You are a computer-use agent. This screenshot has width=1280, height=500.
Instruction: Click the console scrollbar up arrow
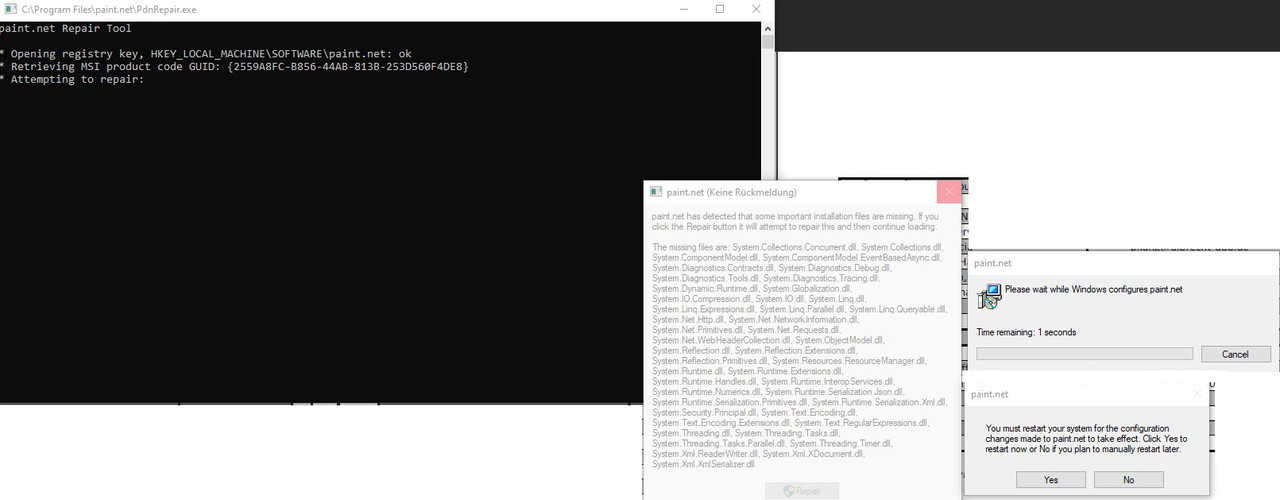point(768,27)
